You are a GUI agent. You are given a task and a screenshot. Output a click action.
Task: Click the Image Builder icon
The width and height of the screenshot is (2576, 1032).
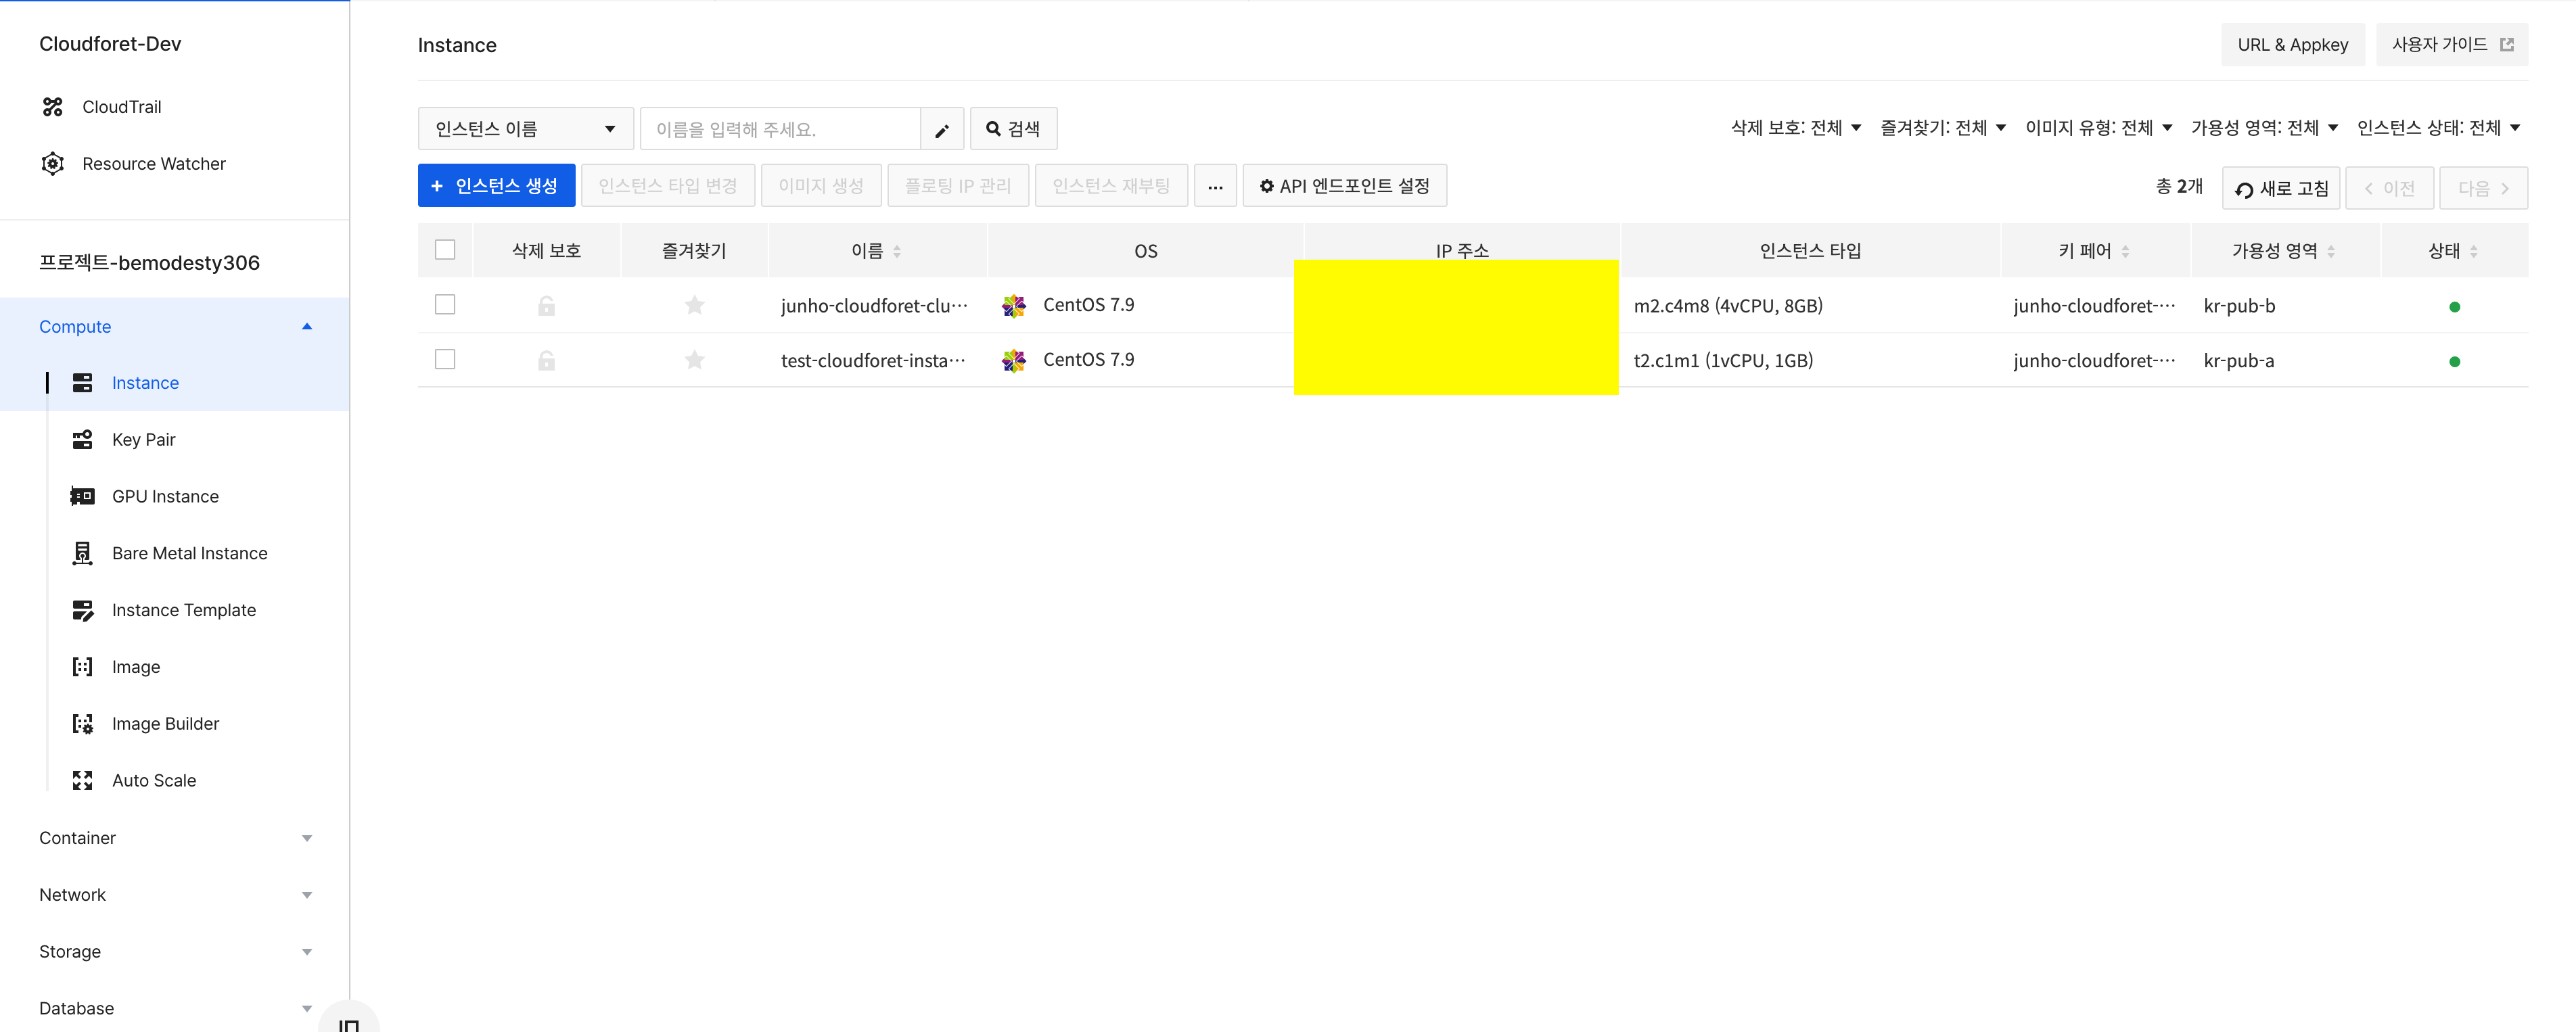(x=83, y=724)
